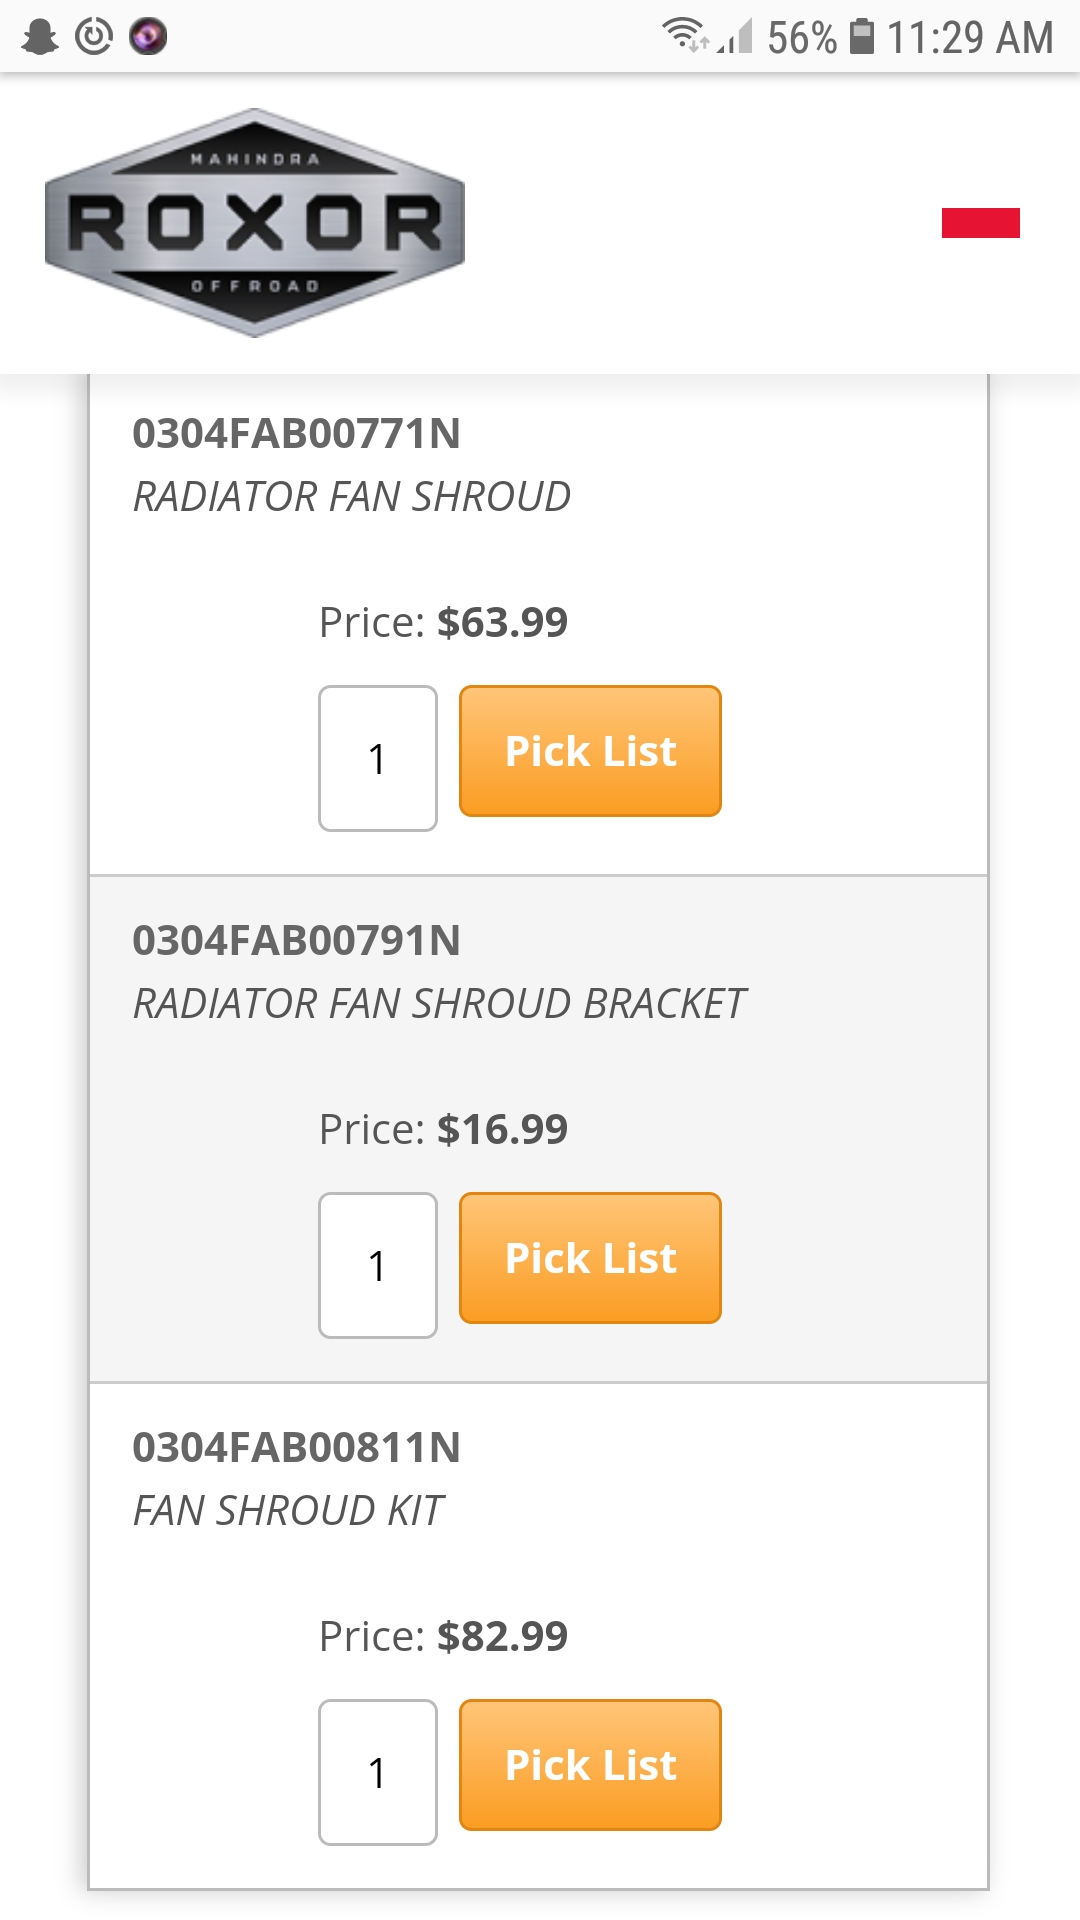Open the red navigation menu
1080x1920 pixels.
click(980, 223)
